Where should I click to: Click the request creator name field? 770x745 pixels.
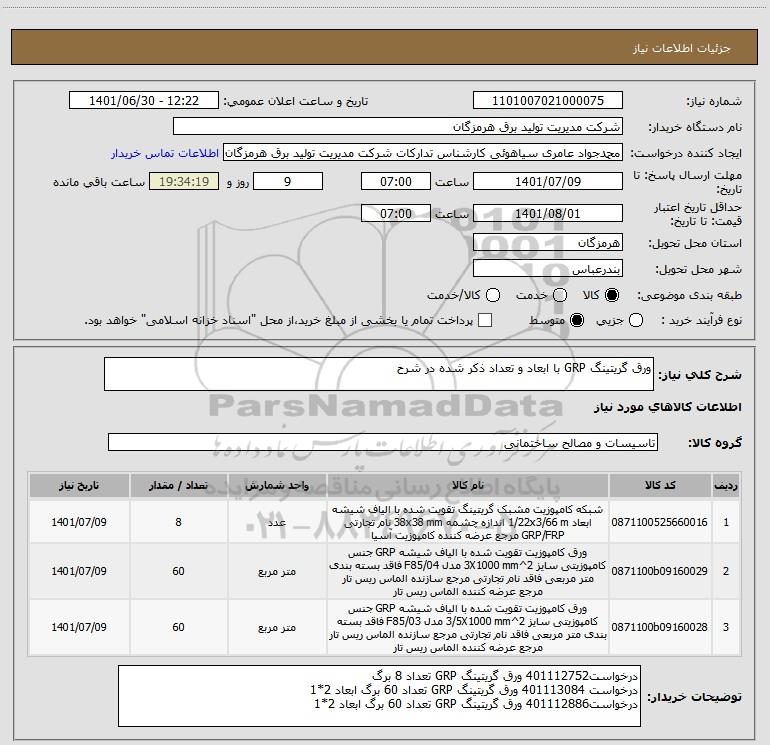(423, 153)
